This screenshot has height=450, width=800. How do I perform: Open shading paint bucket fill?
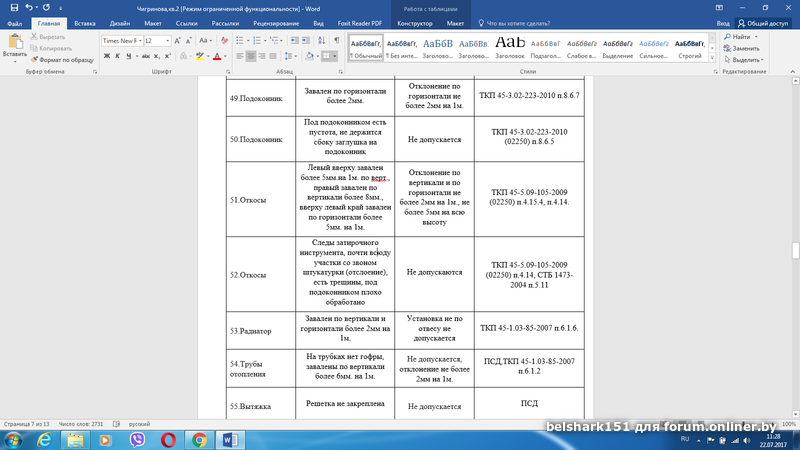click(x=309, y=56)
